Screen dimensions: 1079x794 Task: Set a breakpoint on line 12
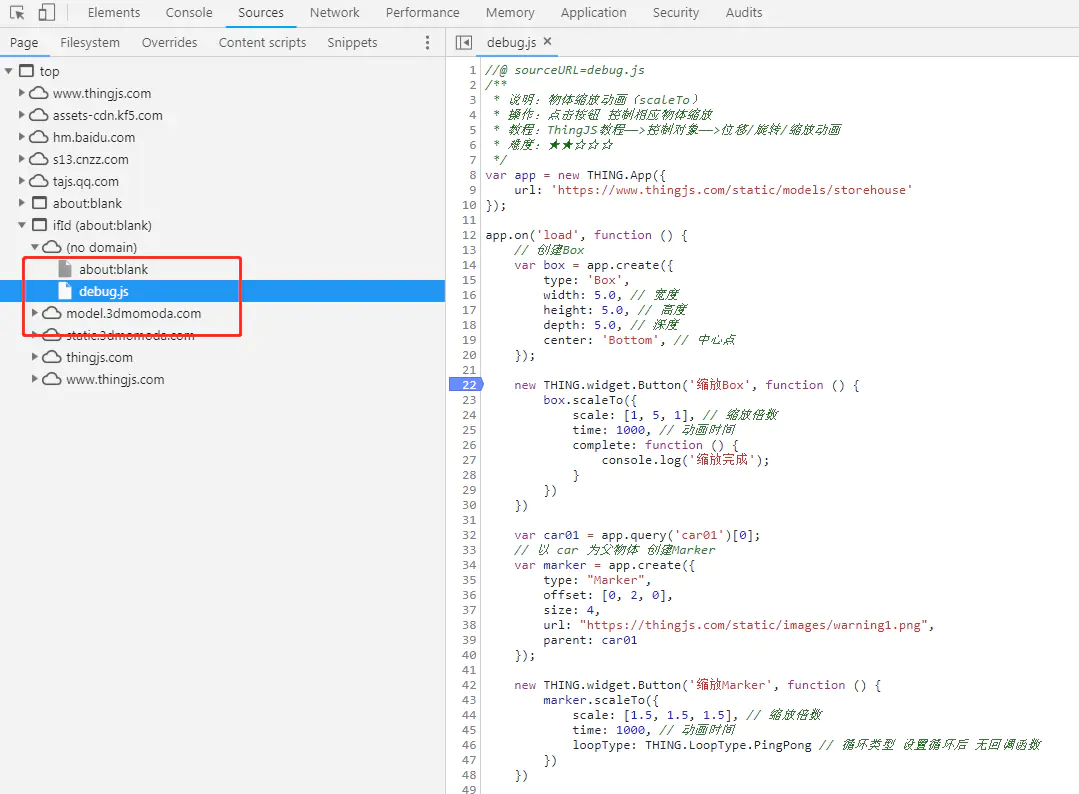[x=469, y=235]
